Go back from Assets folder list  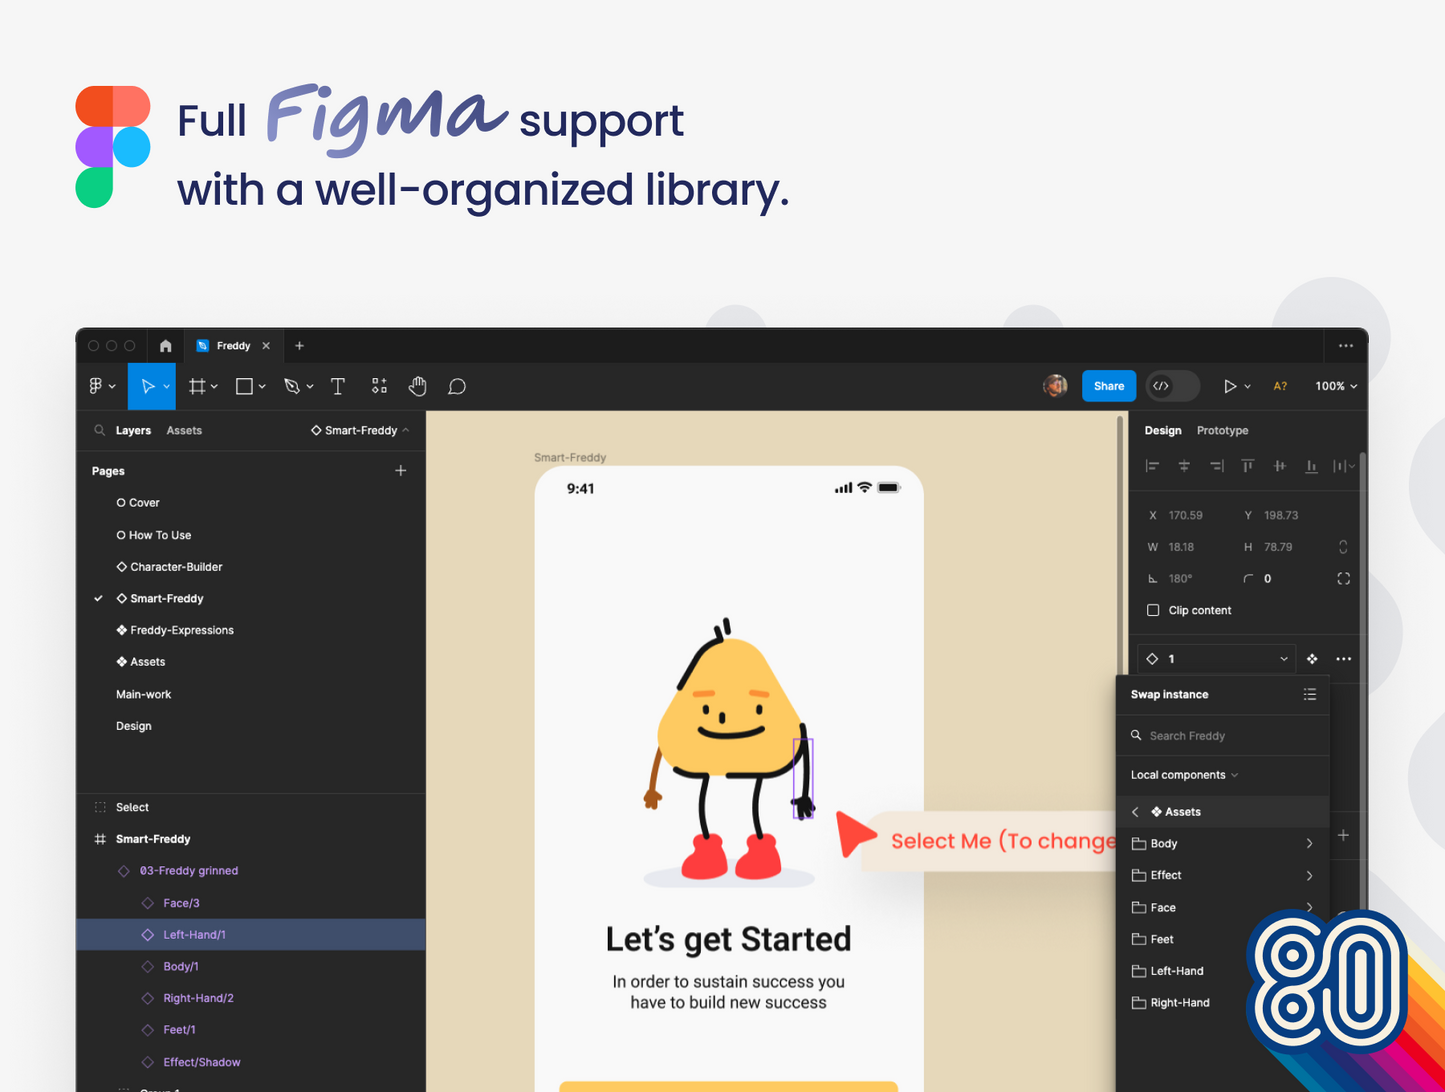[x=1135, y=812]
